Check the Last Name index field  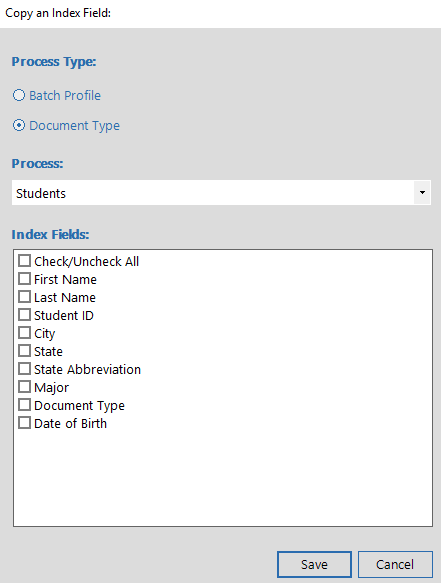click(25, 297)
